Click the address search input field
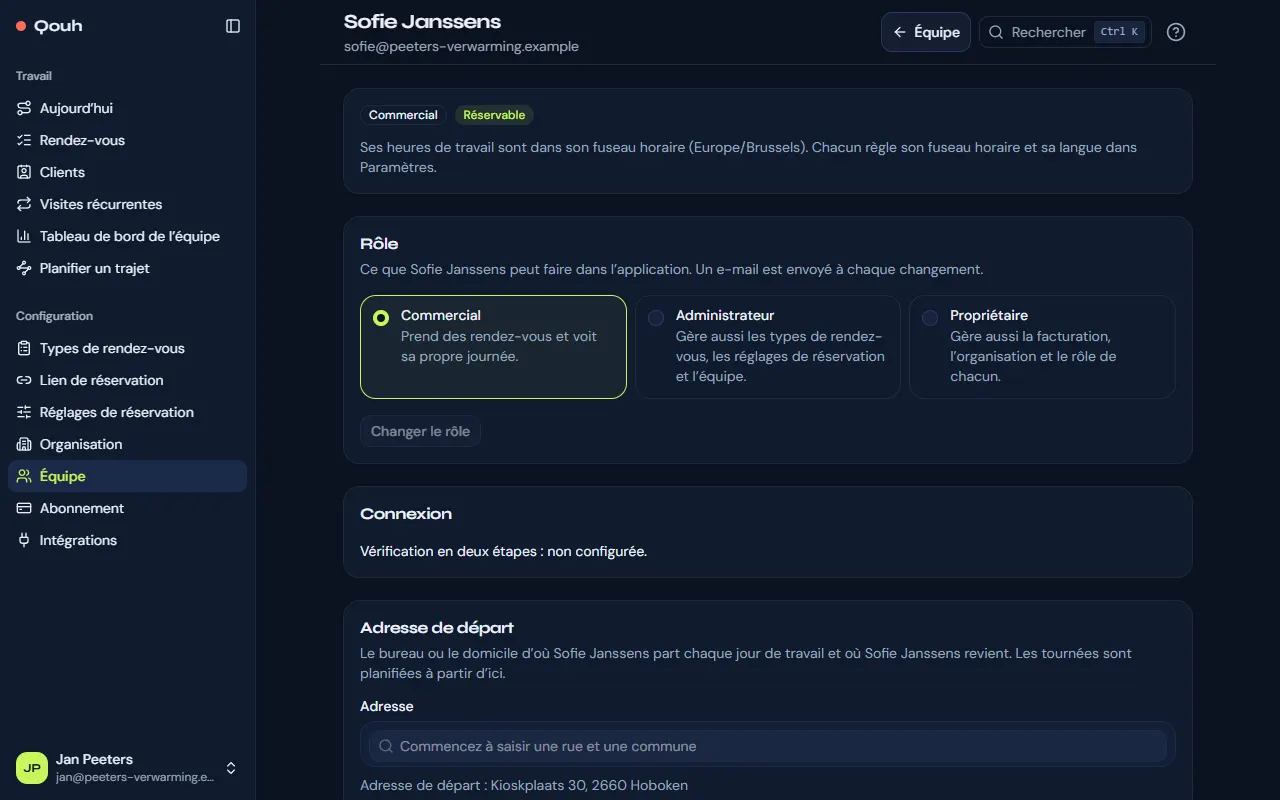The image size is (1280, 800). click(768, 746)
